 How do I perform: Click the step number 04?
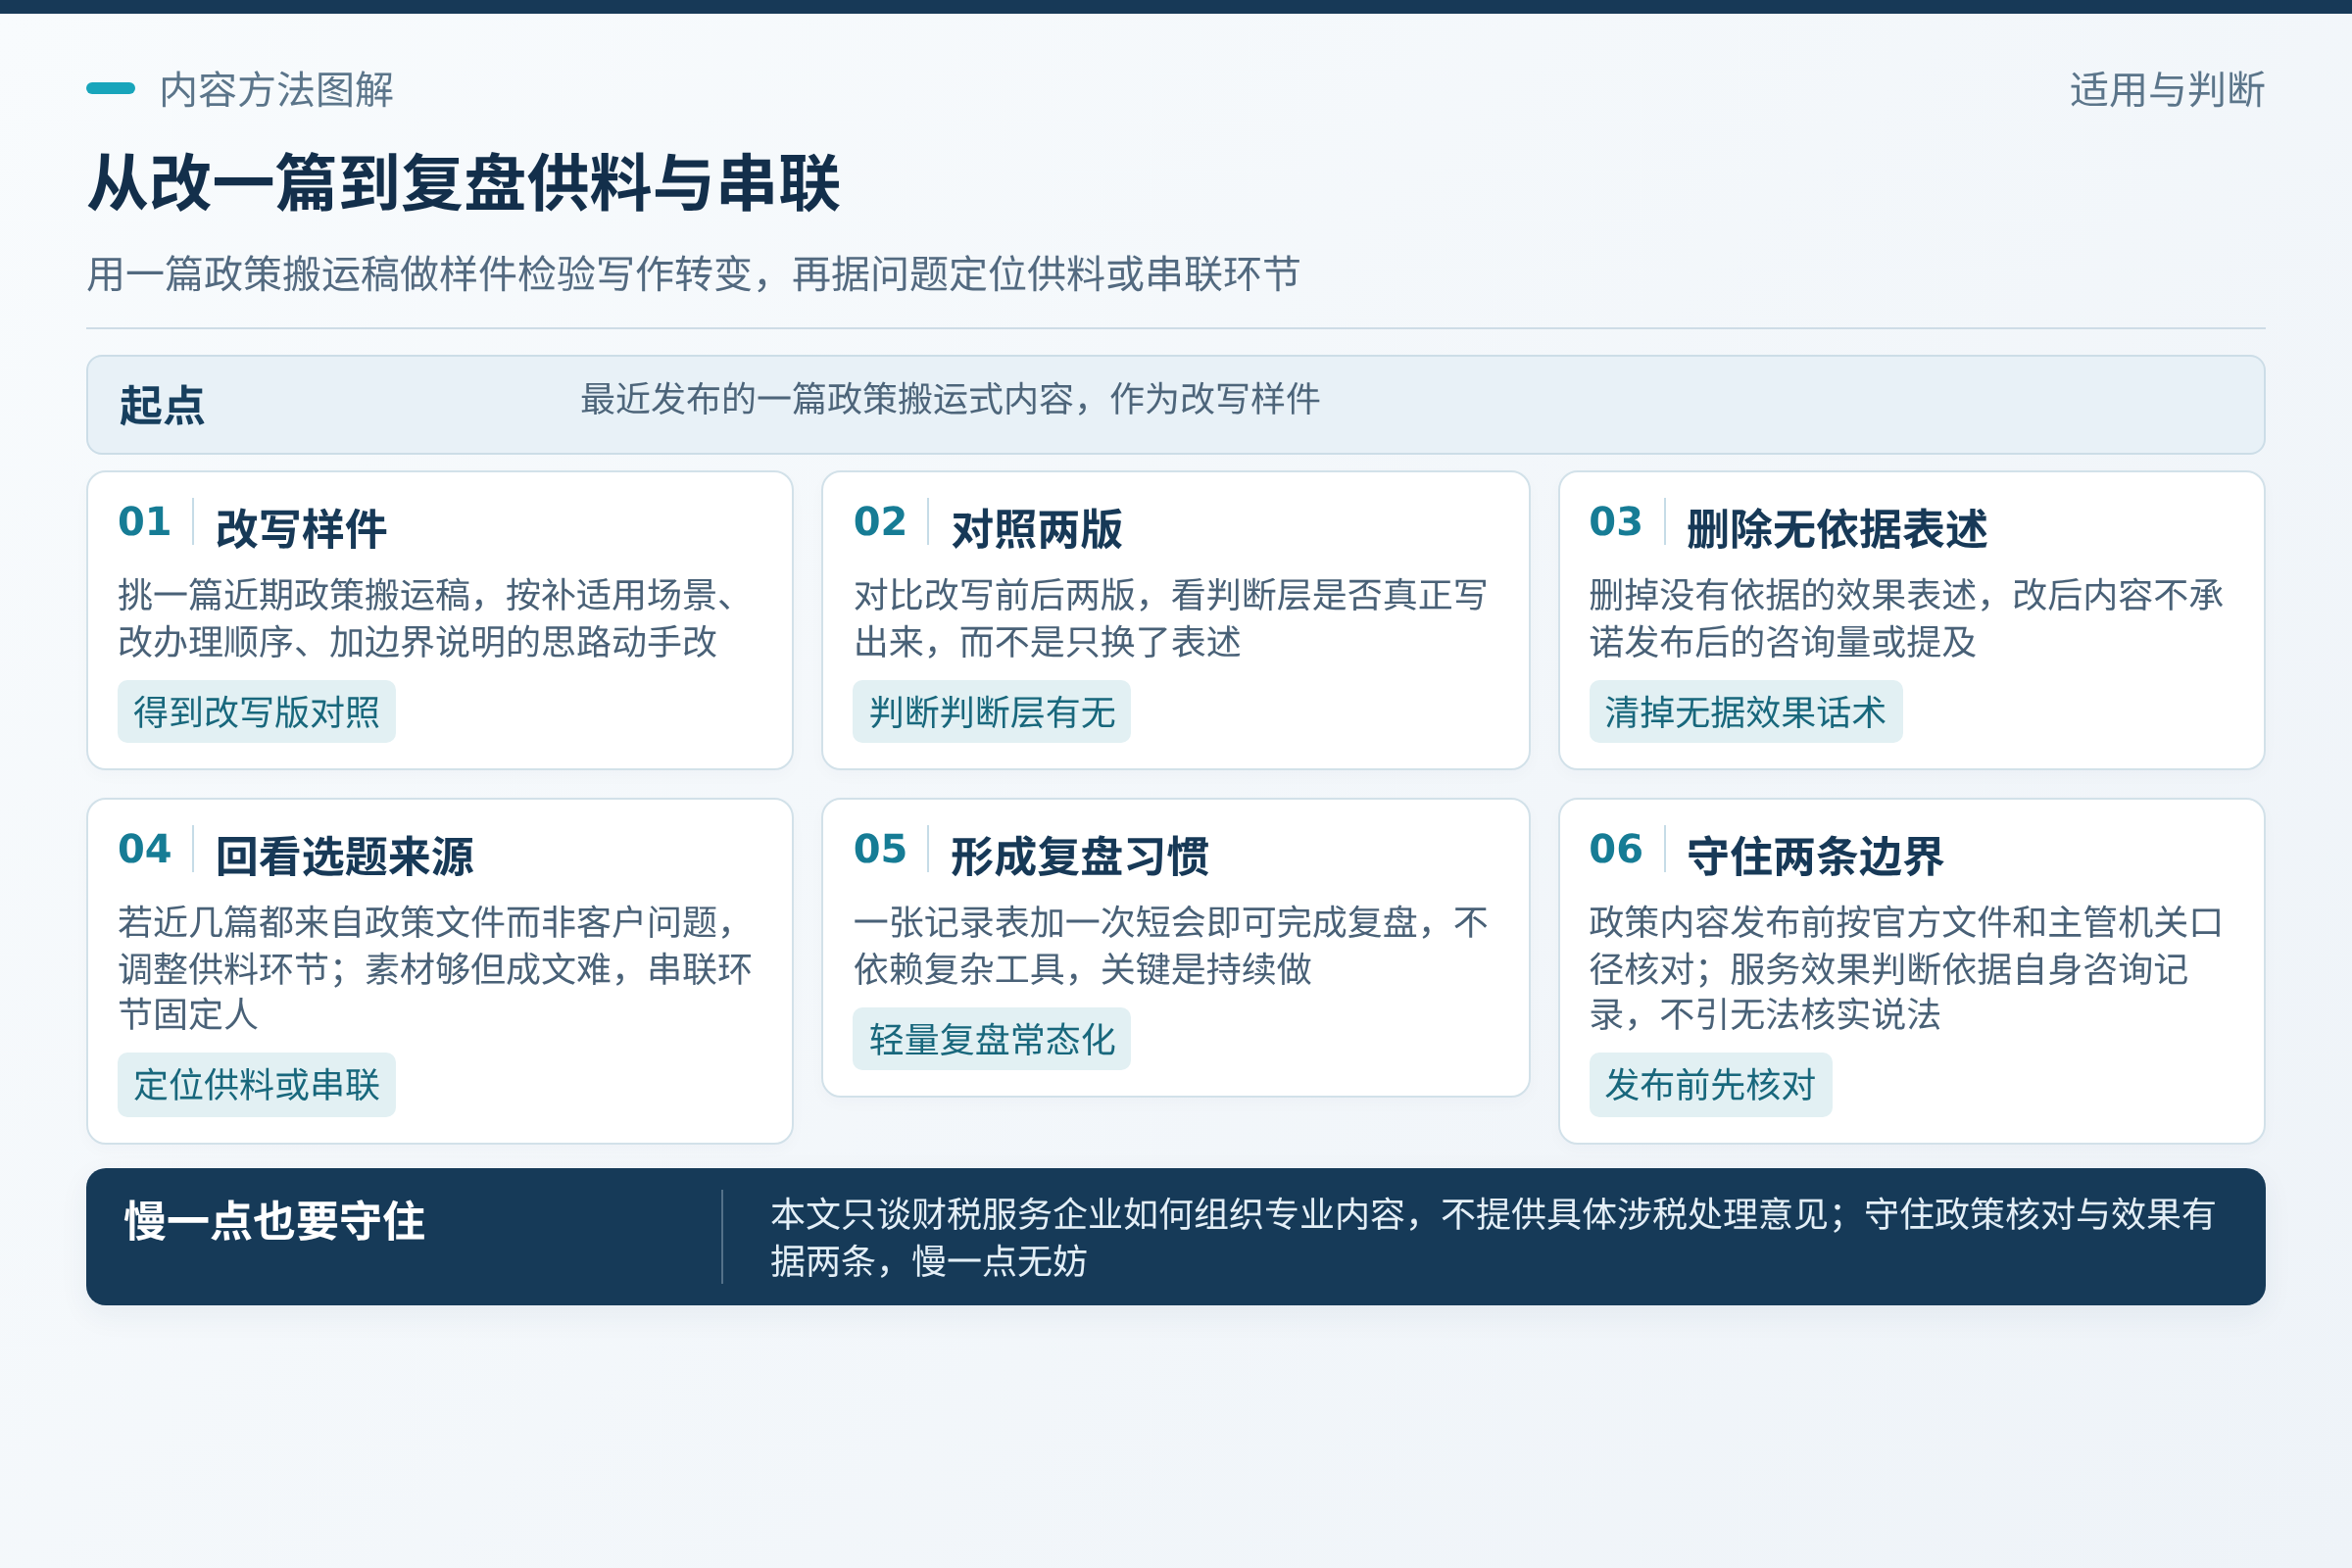point(145,849)
